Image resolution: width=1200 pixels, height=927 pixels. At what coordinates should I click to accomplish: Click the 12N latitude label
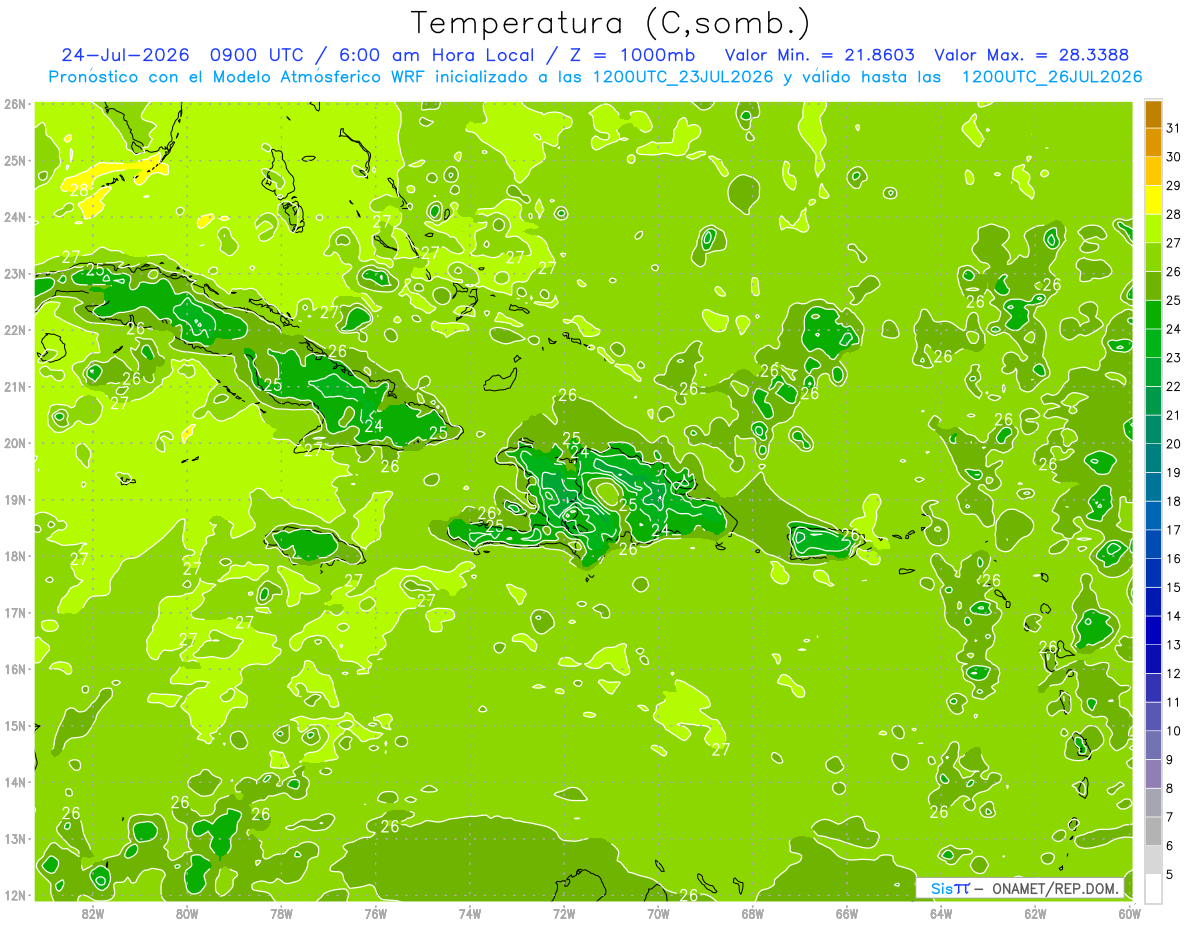click(x=15, y=895)
